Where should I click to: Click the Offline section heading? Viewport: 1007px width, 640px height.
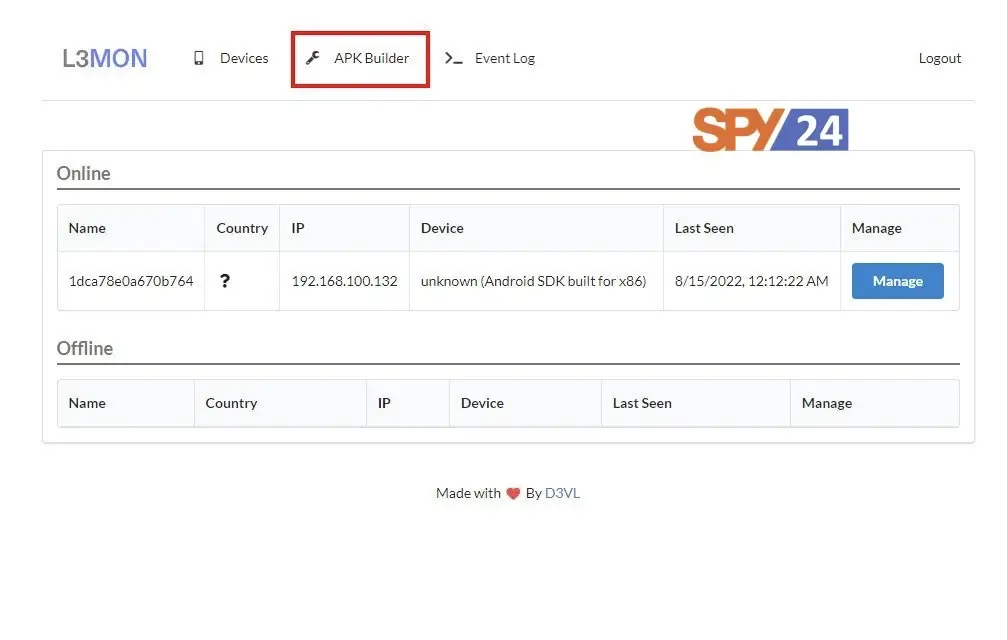(x=85, y=349)
